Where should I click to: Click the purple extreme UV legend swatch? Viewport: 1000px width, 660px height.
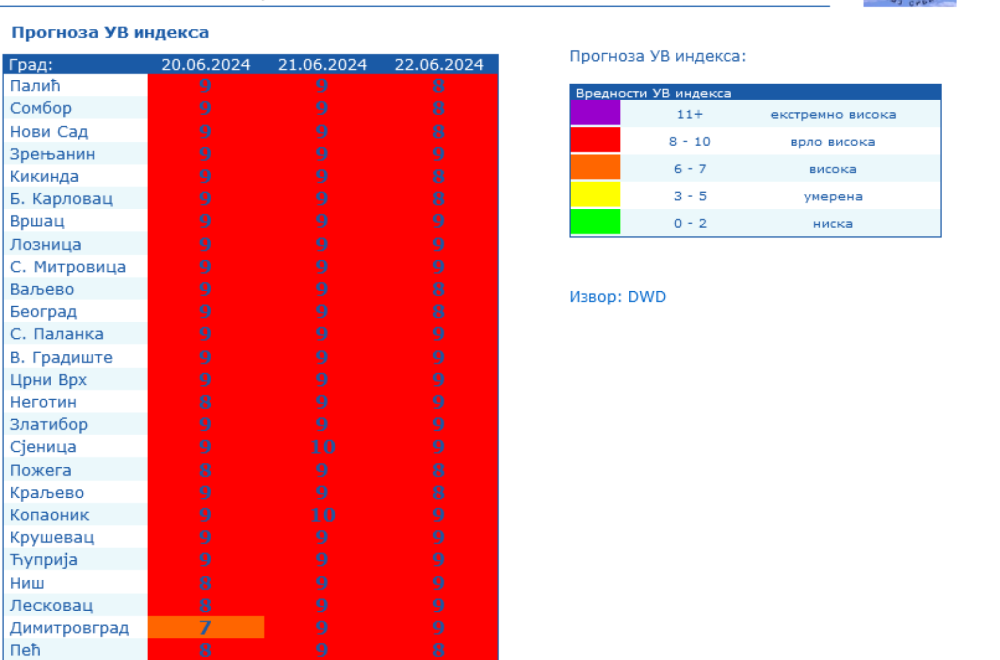click(595, 113)
